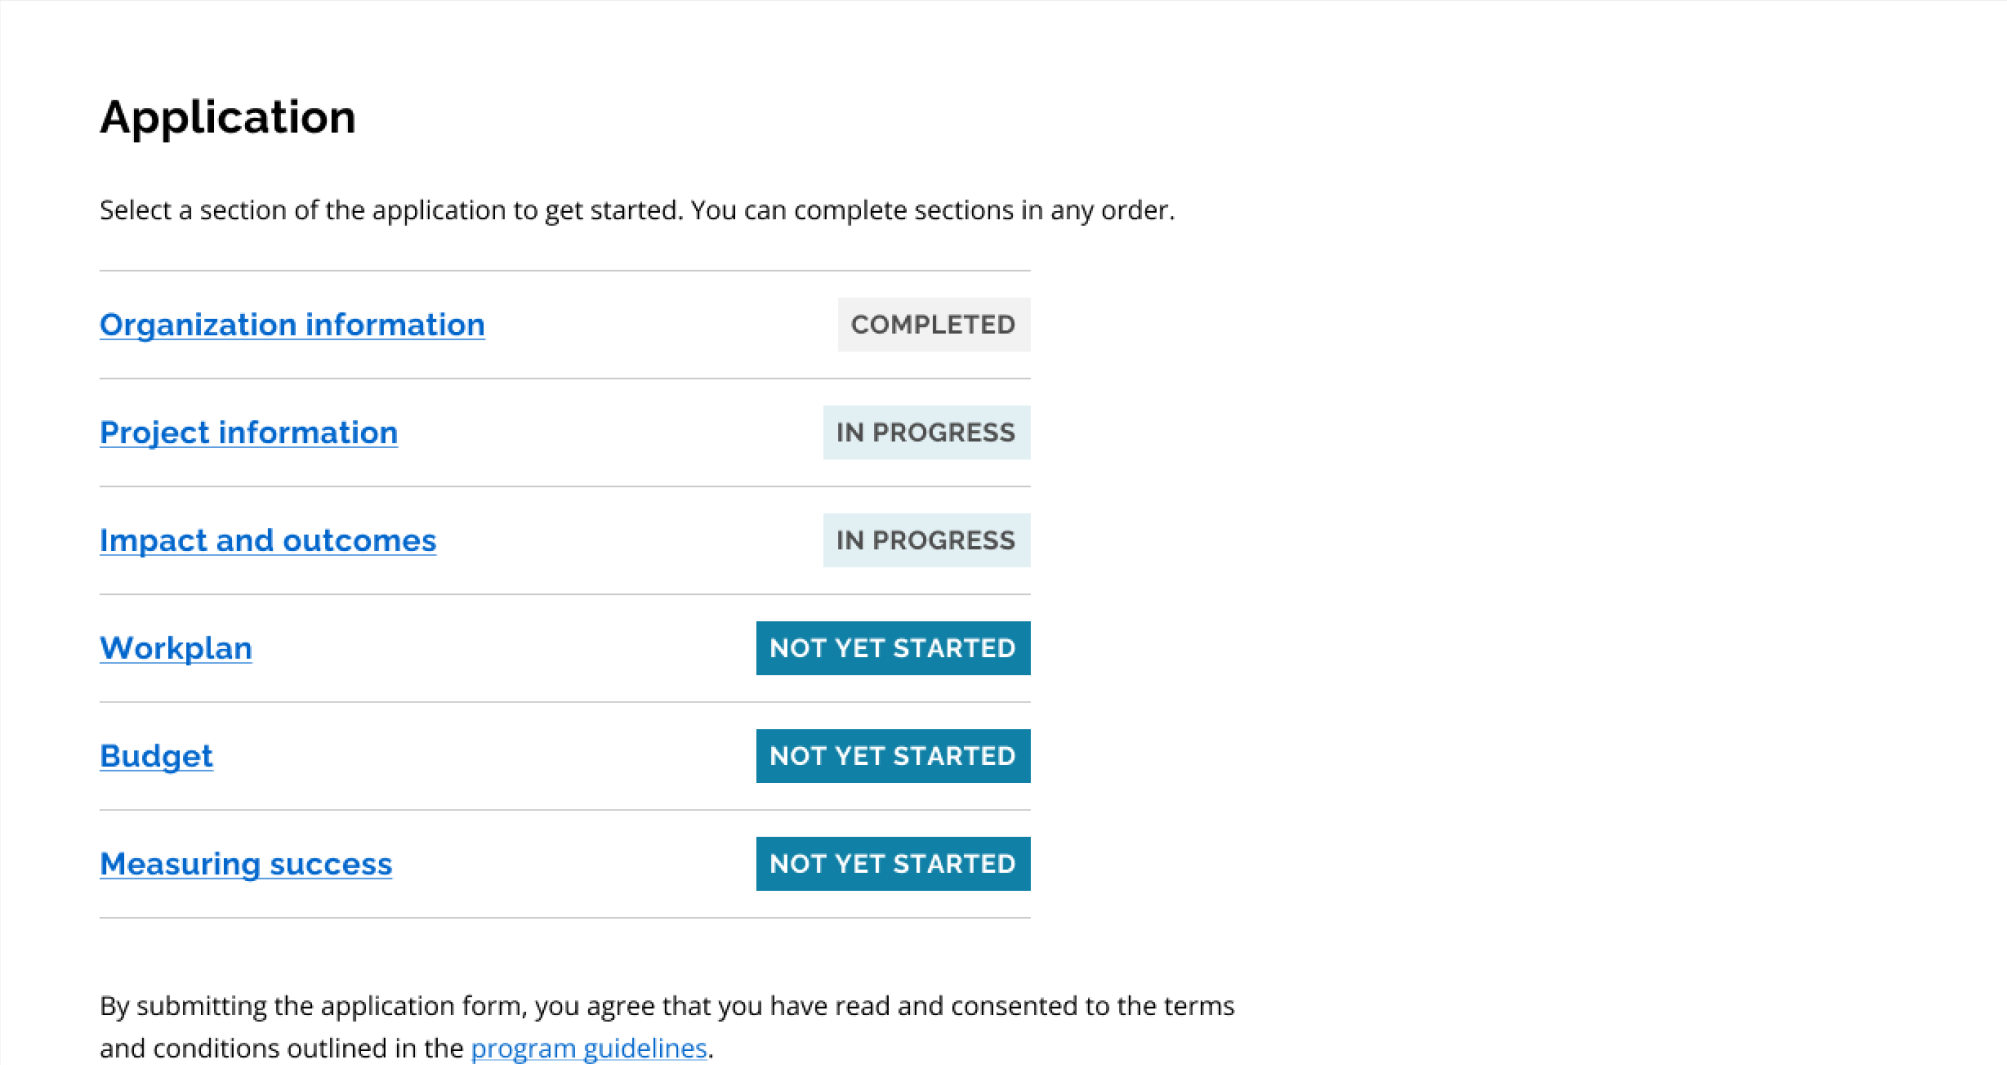Open the Impact and outcomes section
The width and height of the screenshot is (2007, 1065).
tap(267, 540)
